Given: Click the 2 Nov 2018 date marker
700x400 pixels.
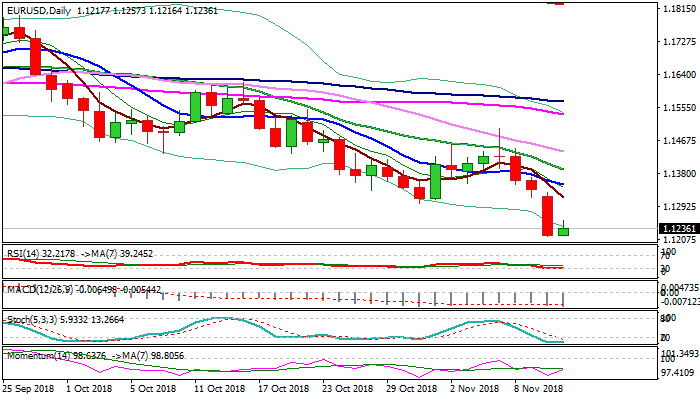Looking at the screenshot, I should [475, 388].
